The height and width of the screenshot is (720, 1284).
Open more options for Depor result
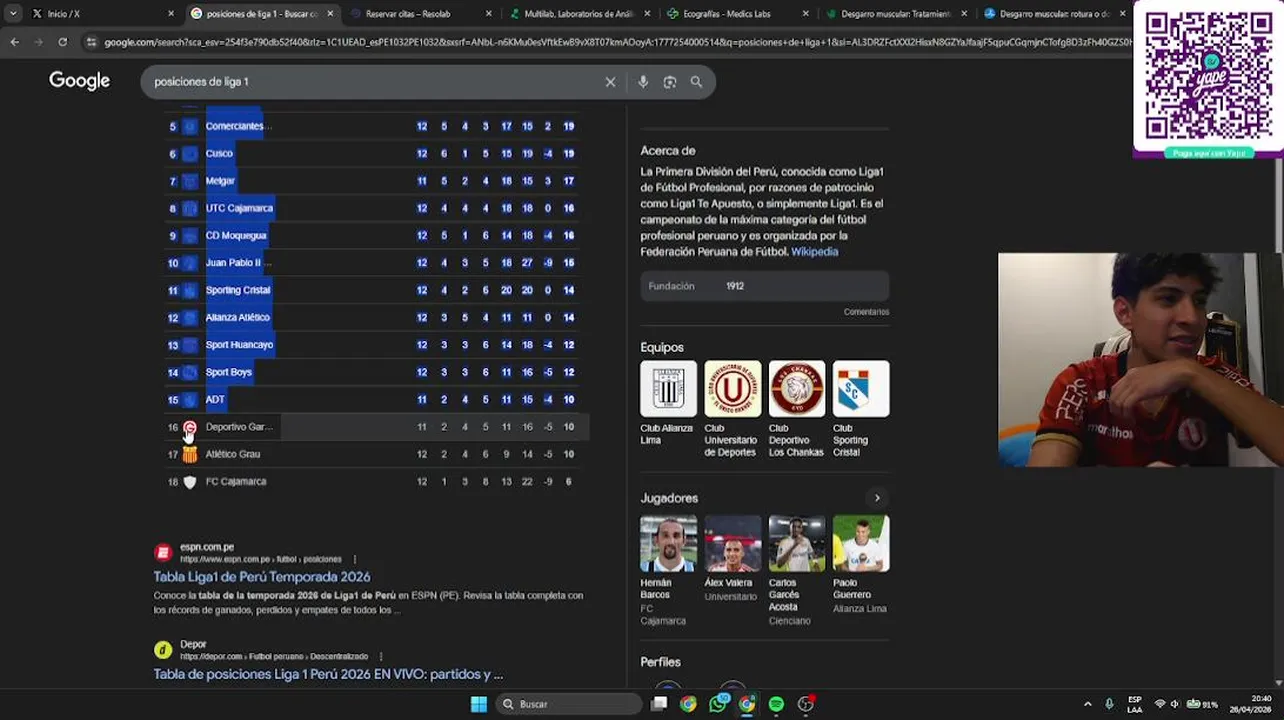(x=381, y=657)
